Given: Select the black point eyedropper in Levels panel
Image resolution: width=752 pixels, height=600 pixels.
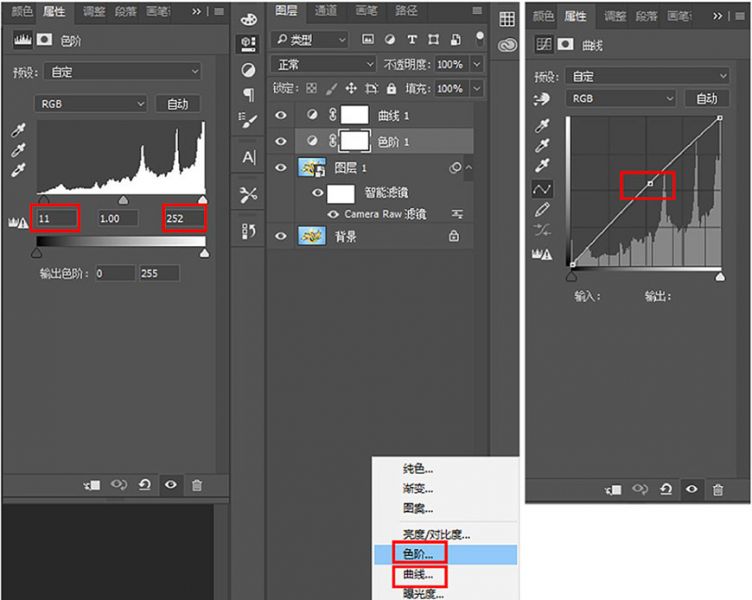Looking at the screenshot, I should click(x=18, y=130).
